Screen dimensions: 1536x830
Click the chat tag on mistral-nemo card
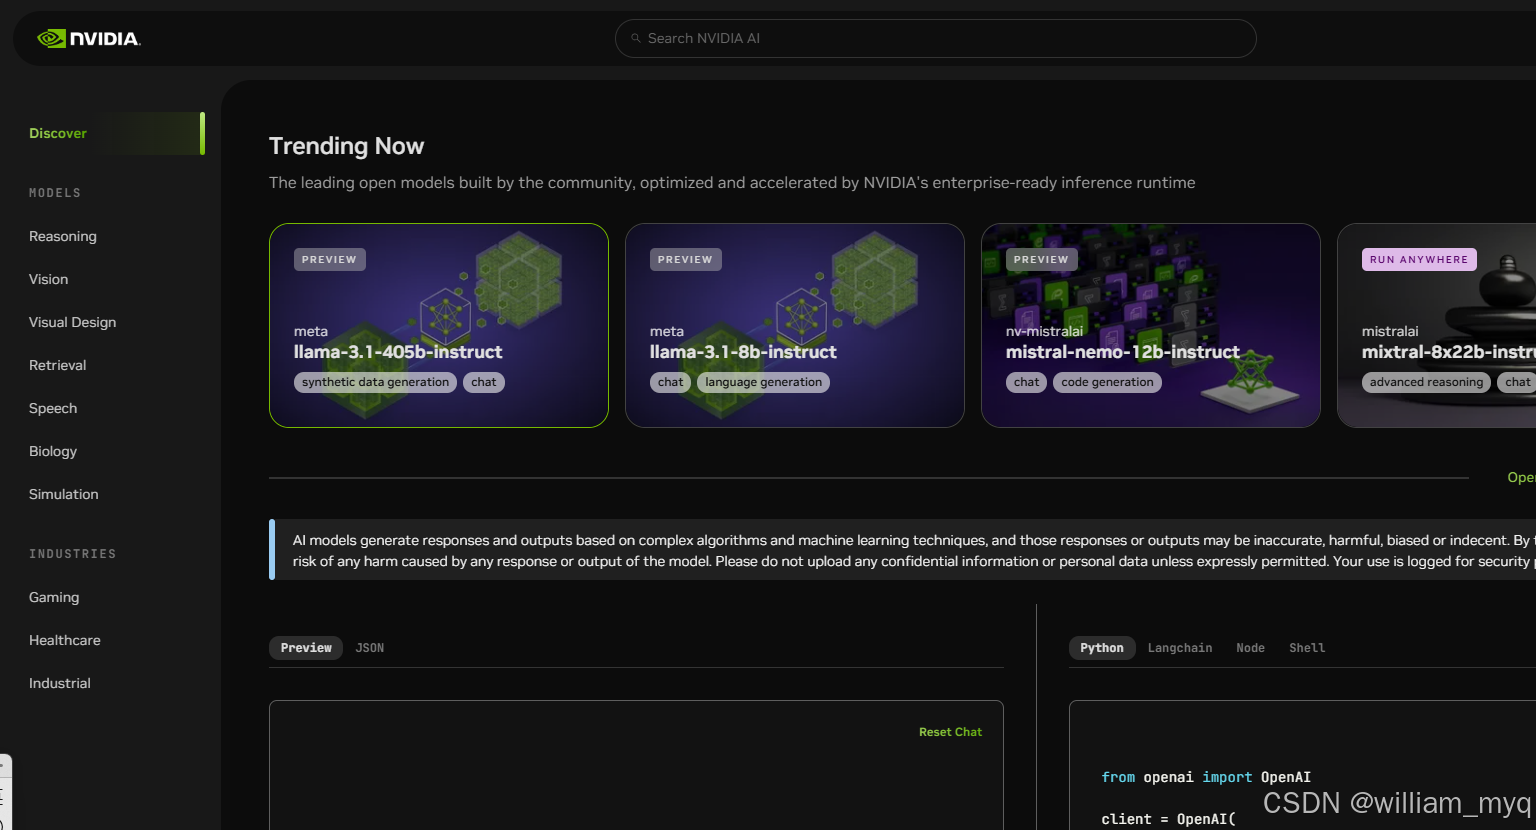click(1027, 382)
